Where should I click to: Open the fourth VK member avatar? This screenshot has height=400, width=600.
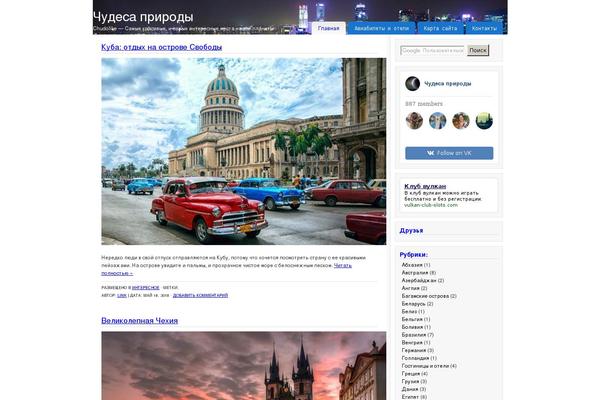tap(484, 121)
